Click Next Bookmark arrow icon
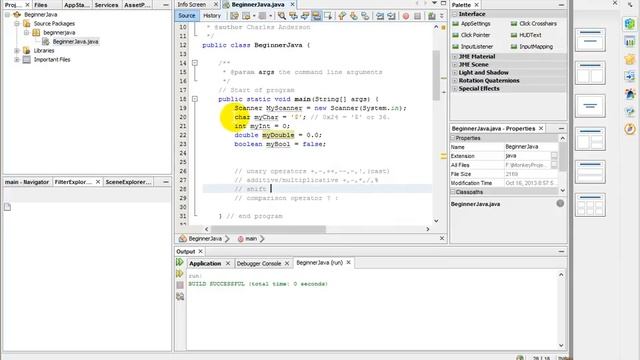 [x=353, y=16]
